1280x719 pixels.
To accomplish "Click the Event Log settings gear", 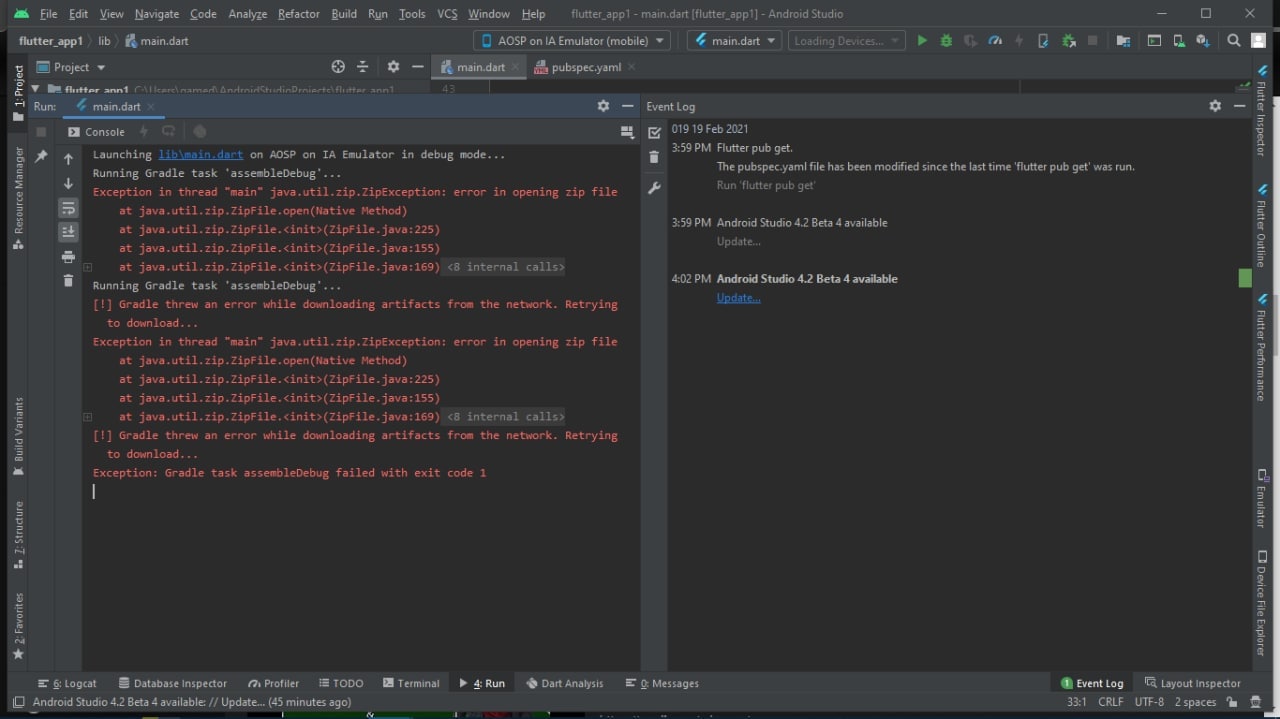I will [x=1215, y=106].
